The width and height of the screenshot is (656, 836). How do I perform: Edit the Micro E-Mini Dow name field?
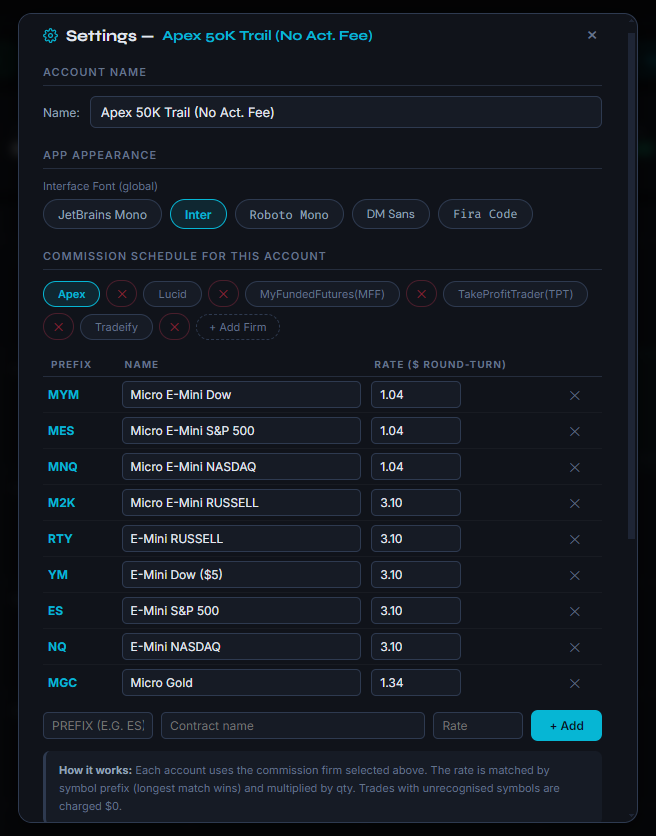pos(241,395)
